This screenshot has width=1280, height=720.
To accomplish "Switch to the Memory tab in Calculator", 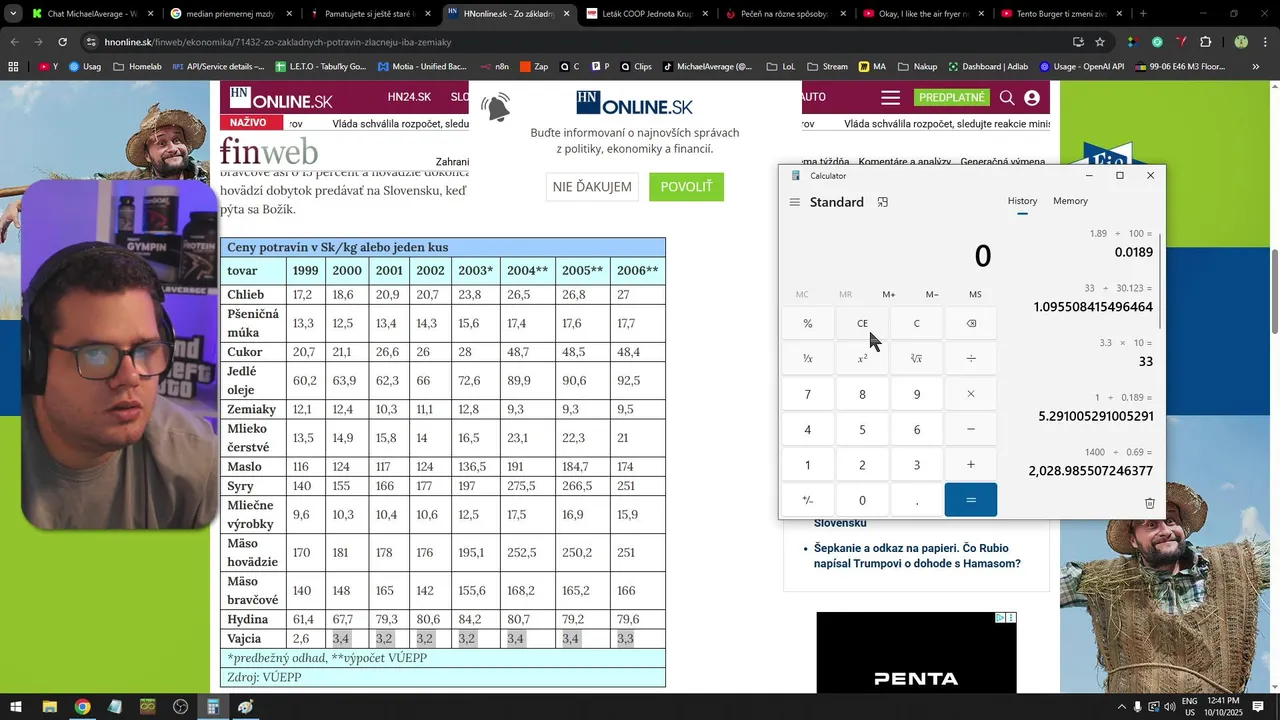I will tap(1070, 201).
